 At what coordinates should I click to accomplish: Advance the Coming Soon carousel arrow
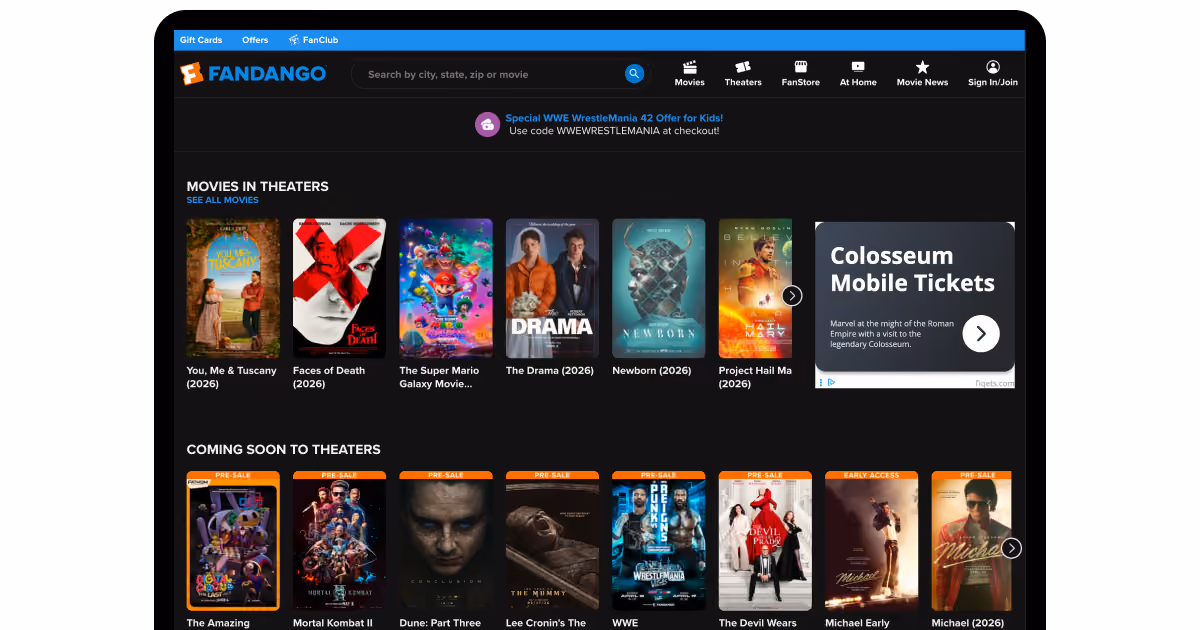point(1012,548)
